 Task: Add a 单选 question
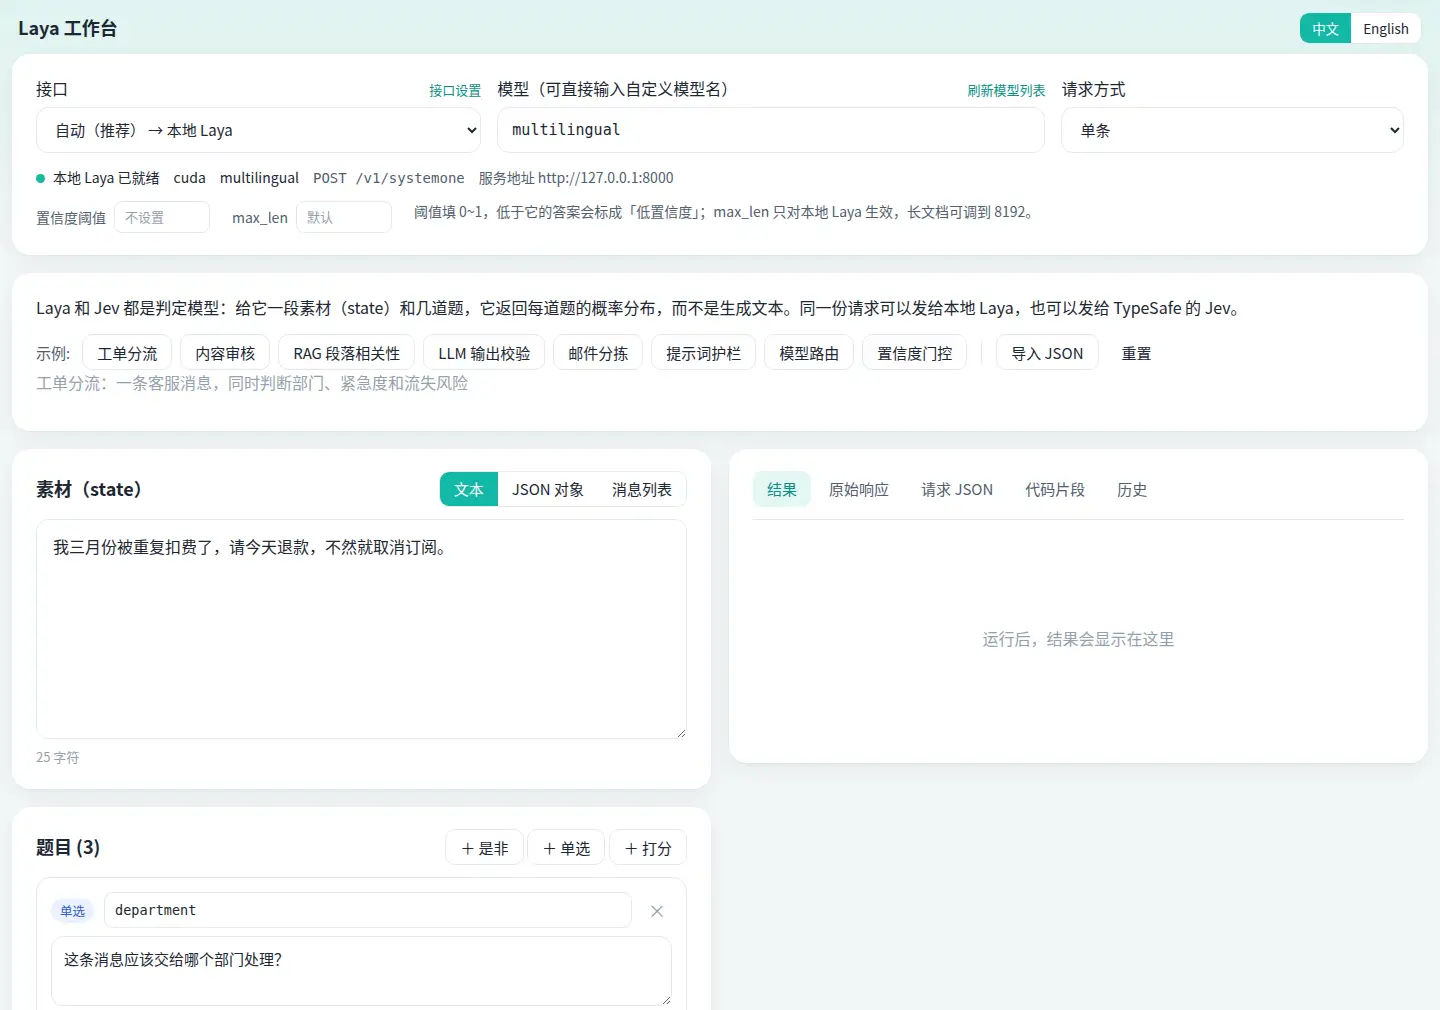click(x=567, y=848)
